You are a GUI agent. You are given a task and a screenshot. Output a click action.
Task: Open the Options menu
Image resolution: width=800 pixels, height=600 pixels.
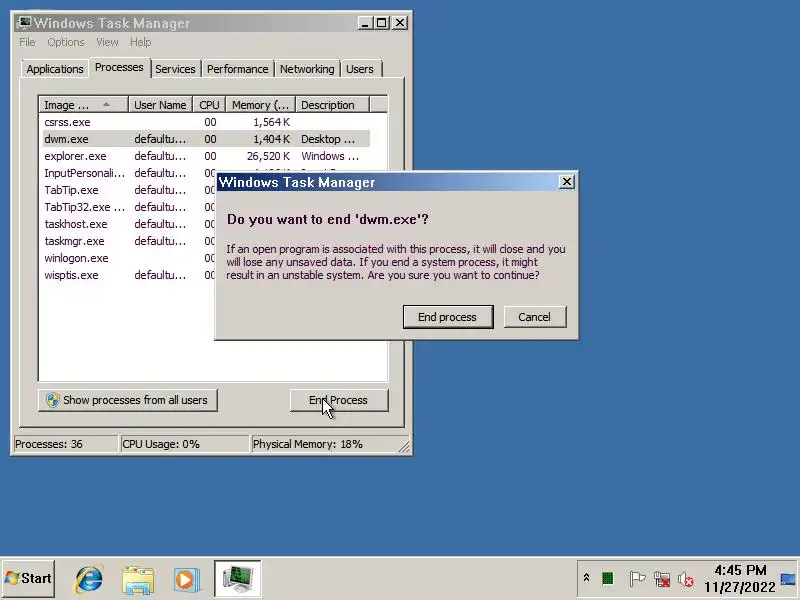point(66,42)
